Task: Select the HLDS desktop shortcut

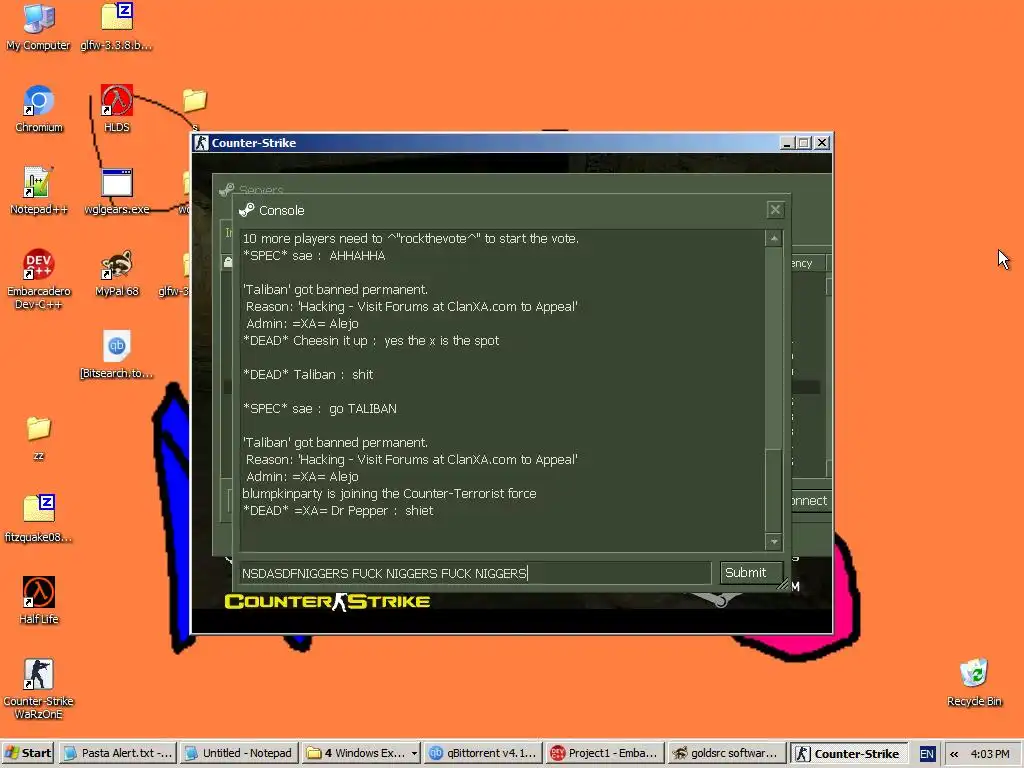Action: tap(117, 108)
